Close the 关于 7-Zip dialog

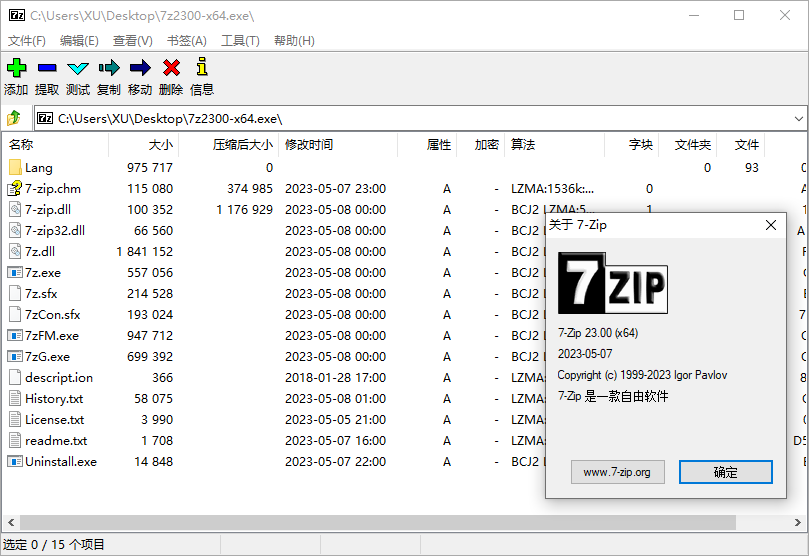pos(771,225)
